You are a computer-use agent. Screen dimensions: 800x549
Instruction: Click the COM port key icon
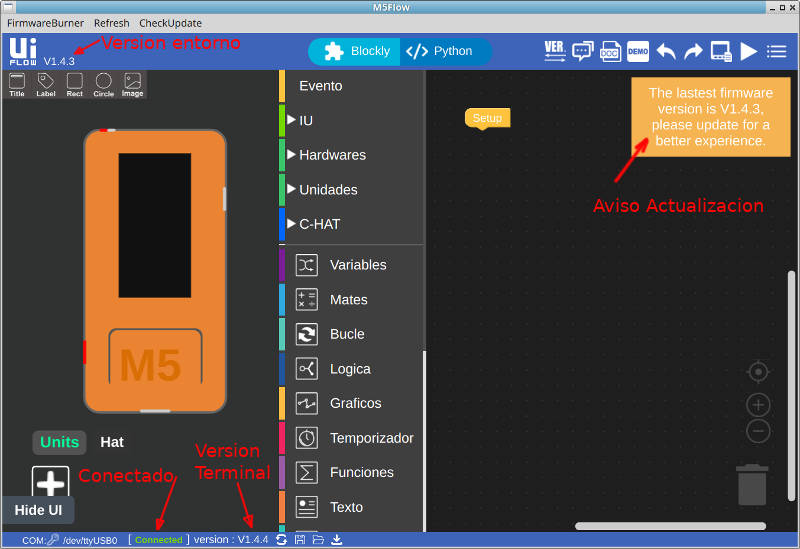point(53,539)
